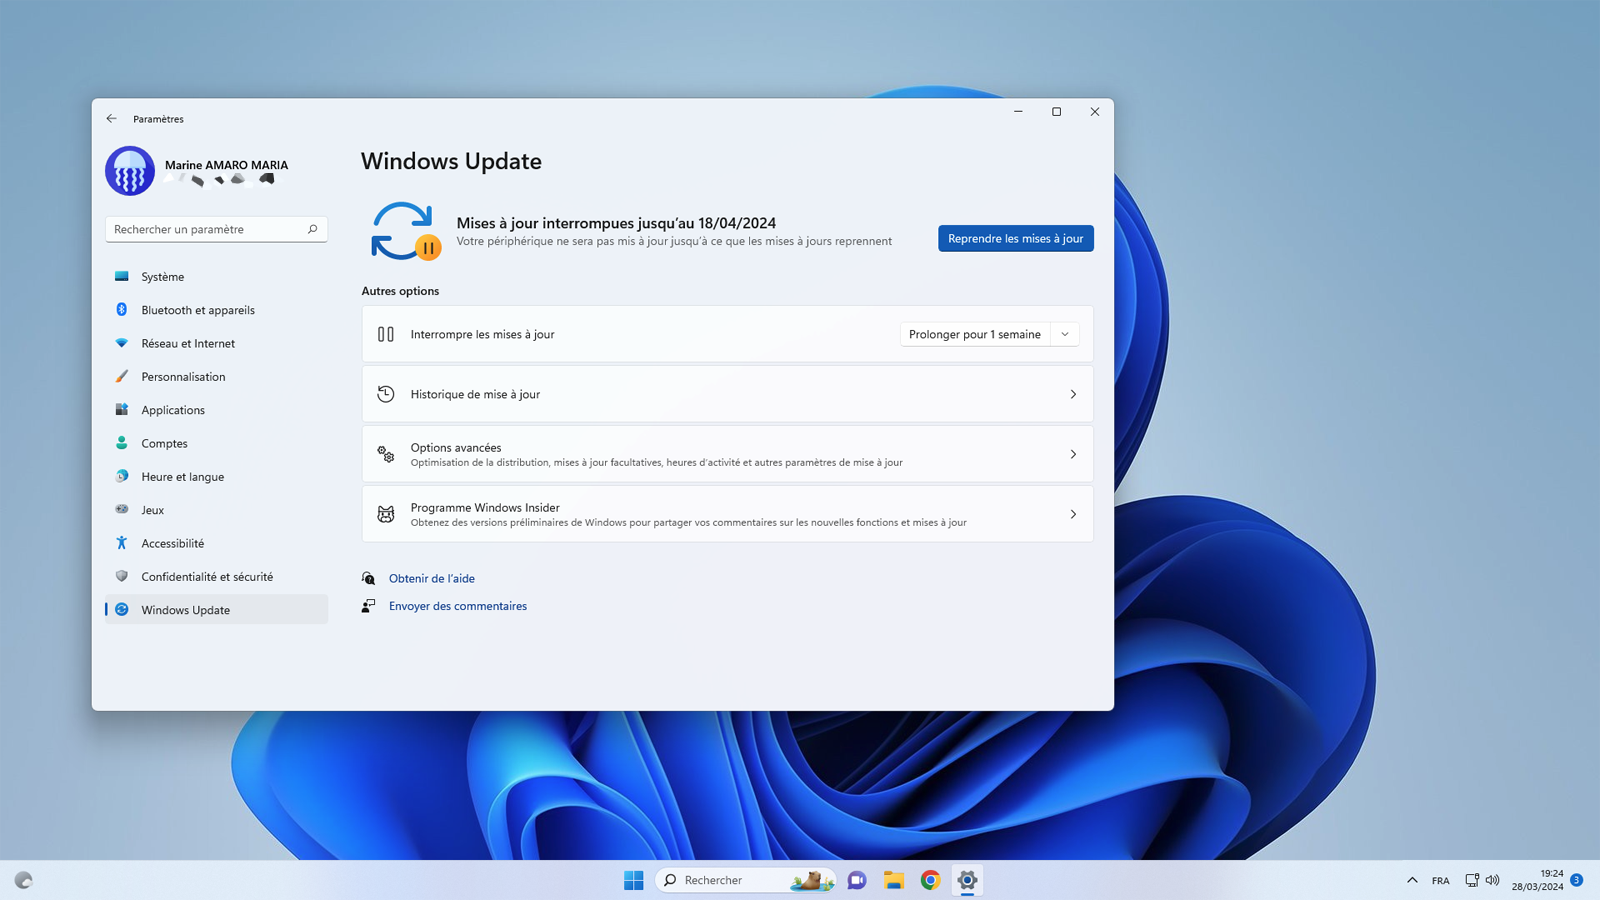Screen dimensions: 1600x900
Task: Open the chat app from the taskbar
Action: [x=856, y=880]
